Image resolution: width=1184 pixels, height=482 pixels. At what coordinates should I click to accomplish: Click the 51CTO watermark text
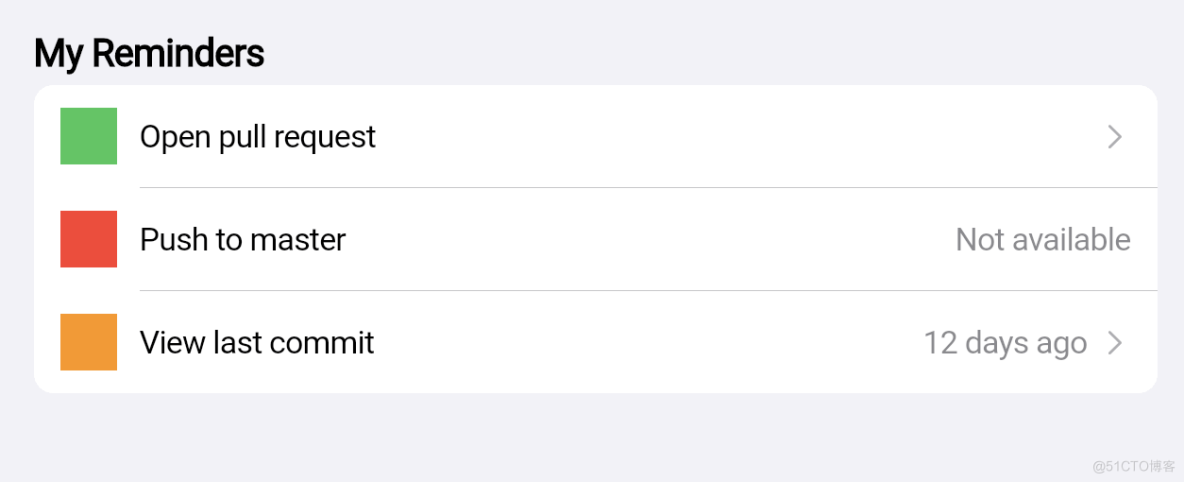pos(1133,466)
